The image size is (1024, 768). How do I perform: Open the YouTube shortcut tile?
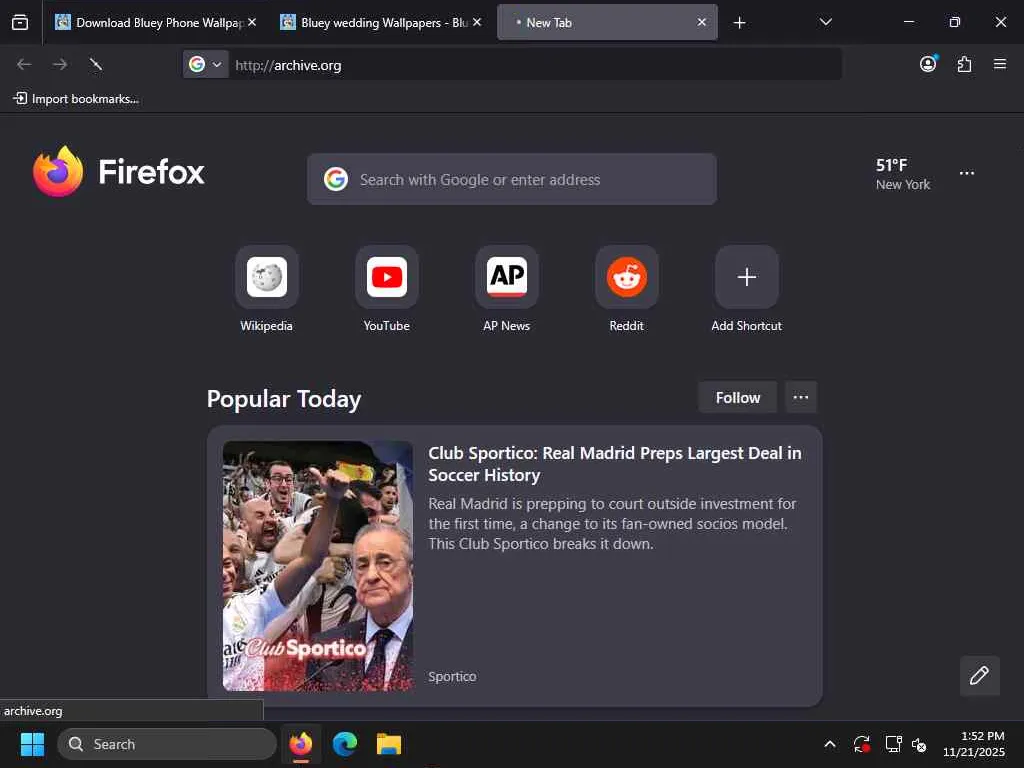(387, 277)
